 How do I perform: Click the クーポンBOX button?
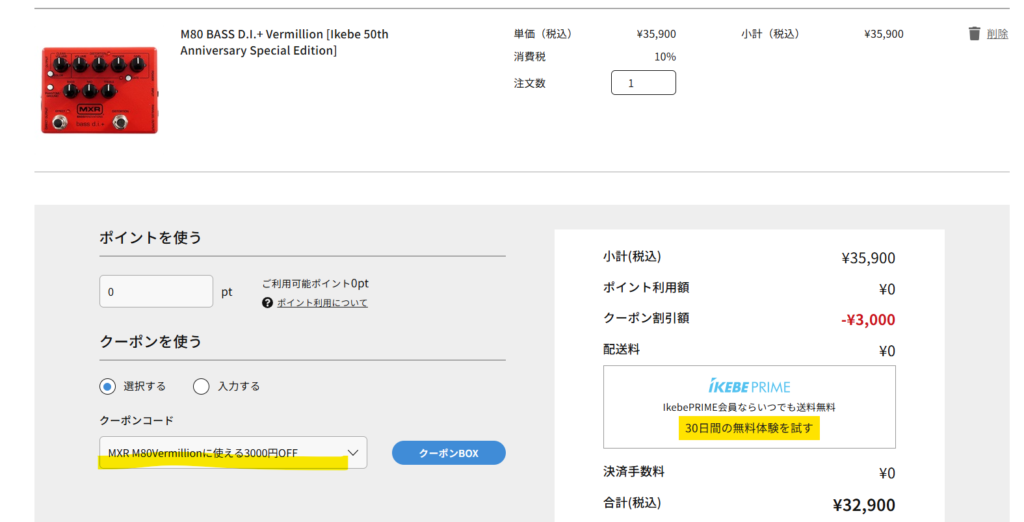pos(449,453)
